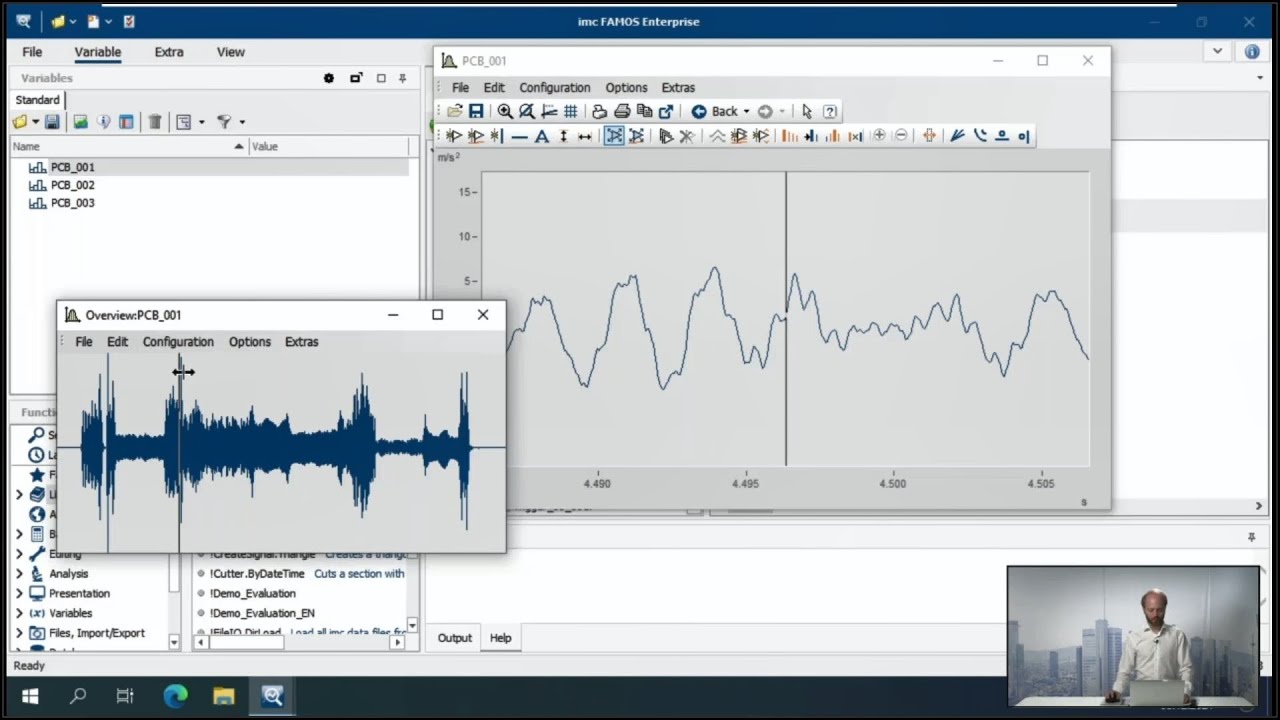Click the save disk icon in Variables toolbar
The image size is (1280, 720).
tap(52, 122)
